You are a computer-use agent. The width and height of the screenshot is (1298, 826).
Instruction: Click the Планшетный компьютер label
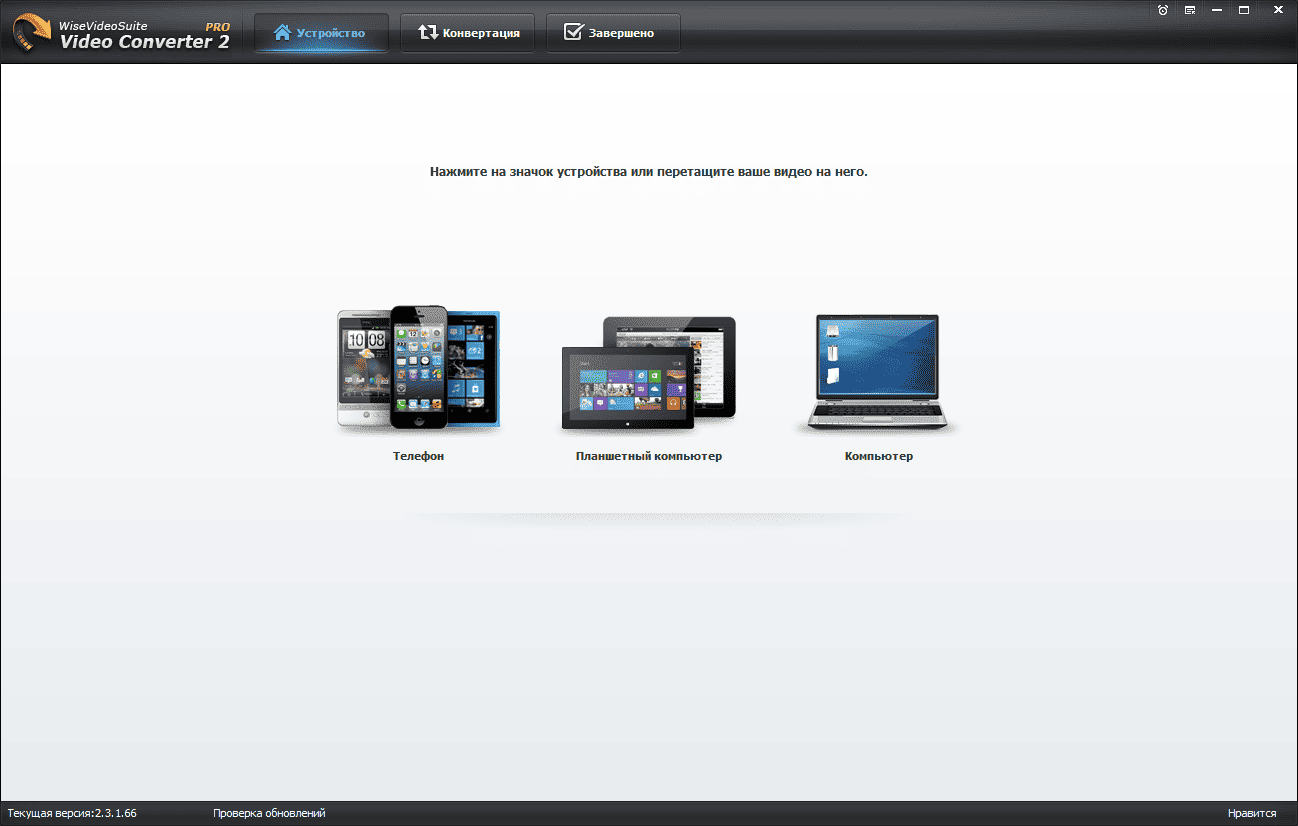pos(648,456)
